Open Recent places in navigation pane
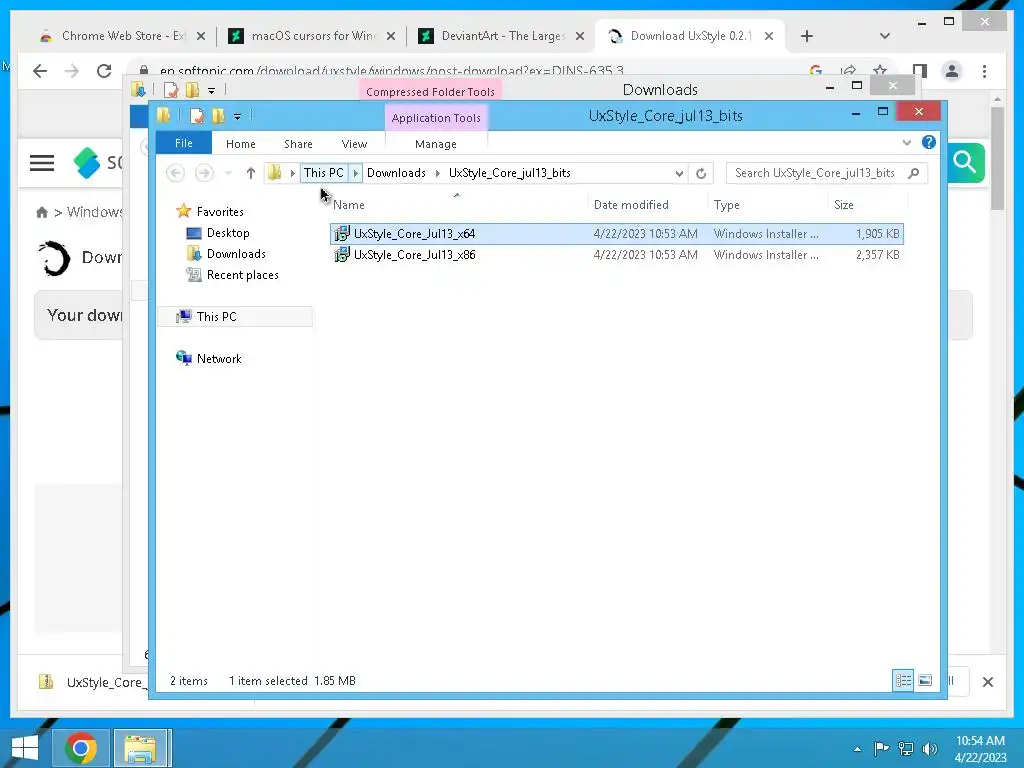1024x768 pixels. click(x=242, y=275)
